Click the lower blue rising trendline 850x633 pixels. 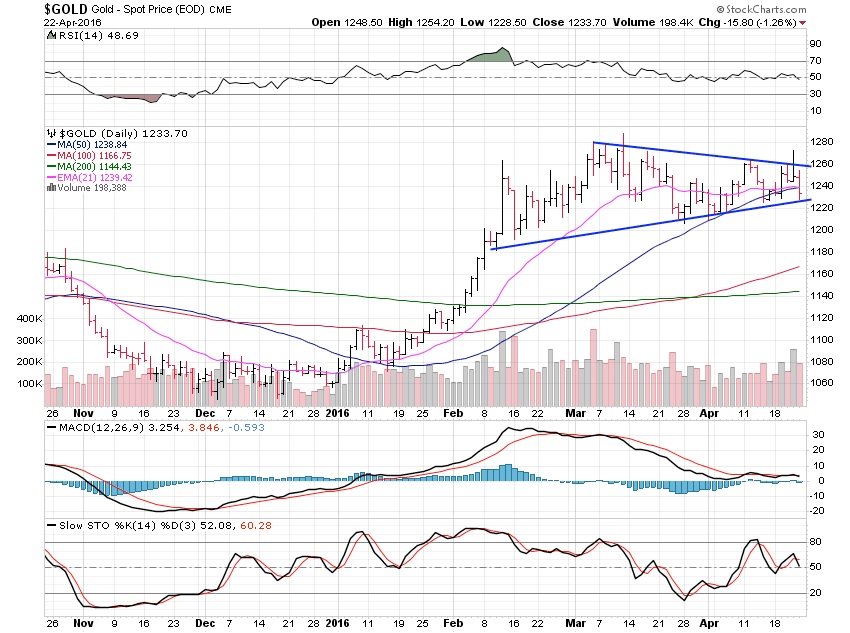point(651,224)
